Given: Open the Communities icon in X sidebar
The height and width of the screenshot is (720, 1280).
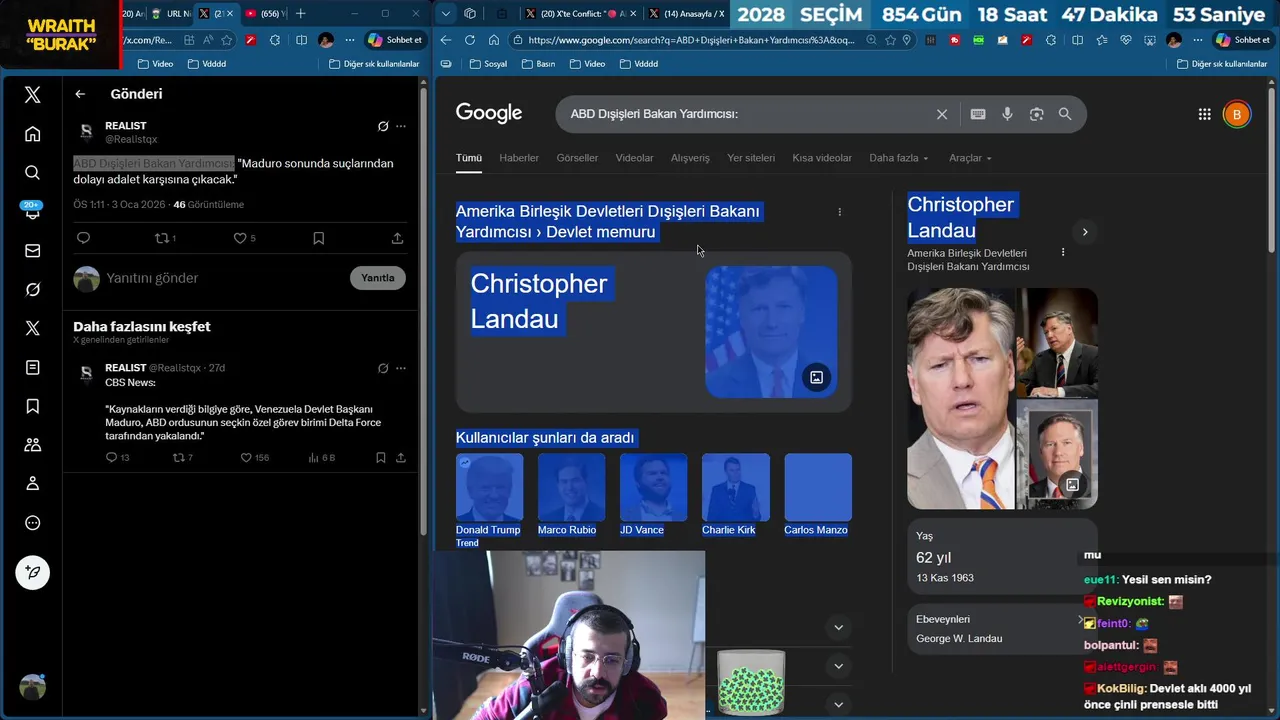Looking at the screenshot, I should 32,445.
